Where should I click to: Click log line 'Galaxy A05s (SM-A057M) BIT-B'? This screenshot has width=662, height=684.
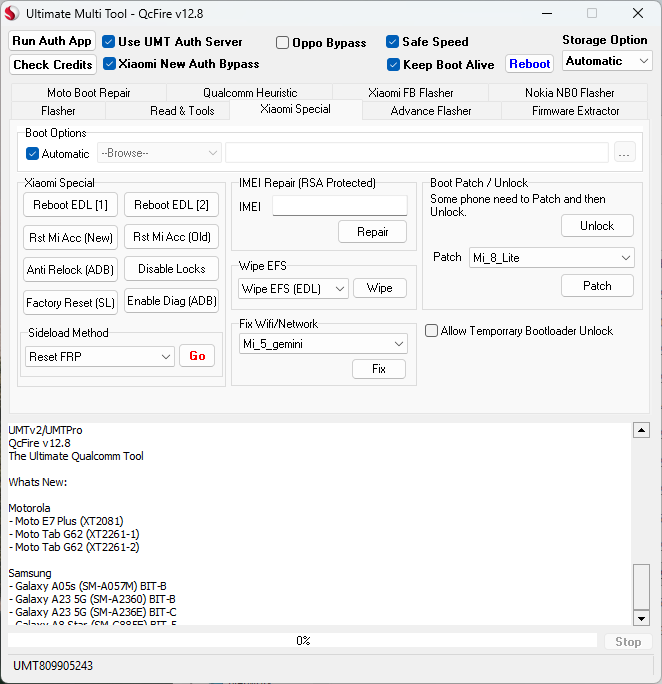[88, 586]
